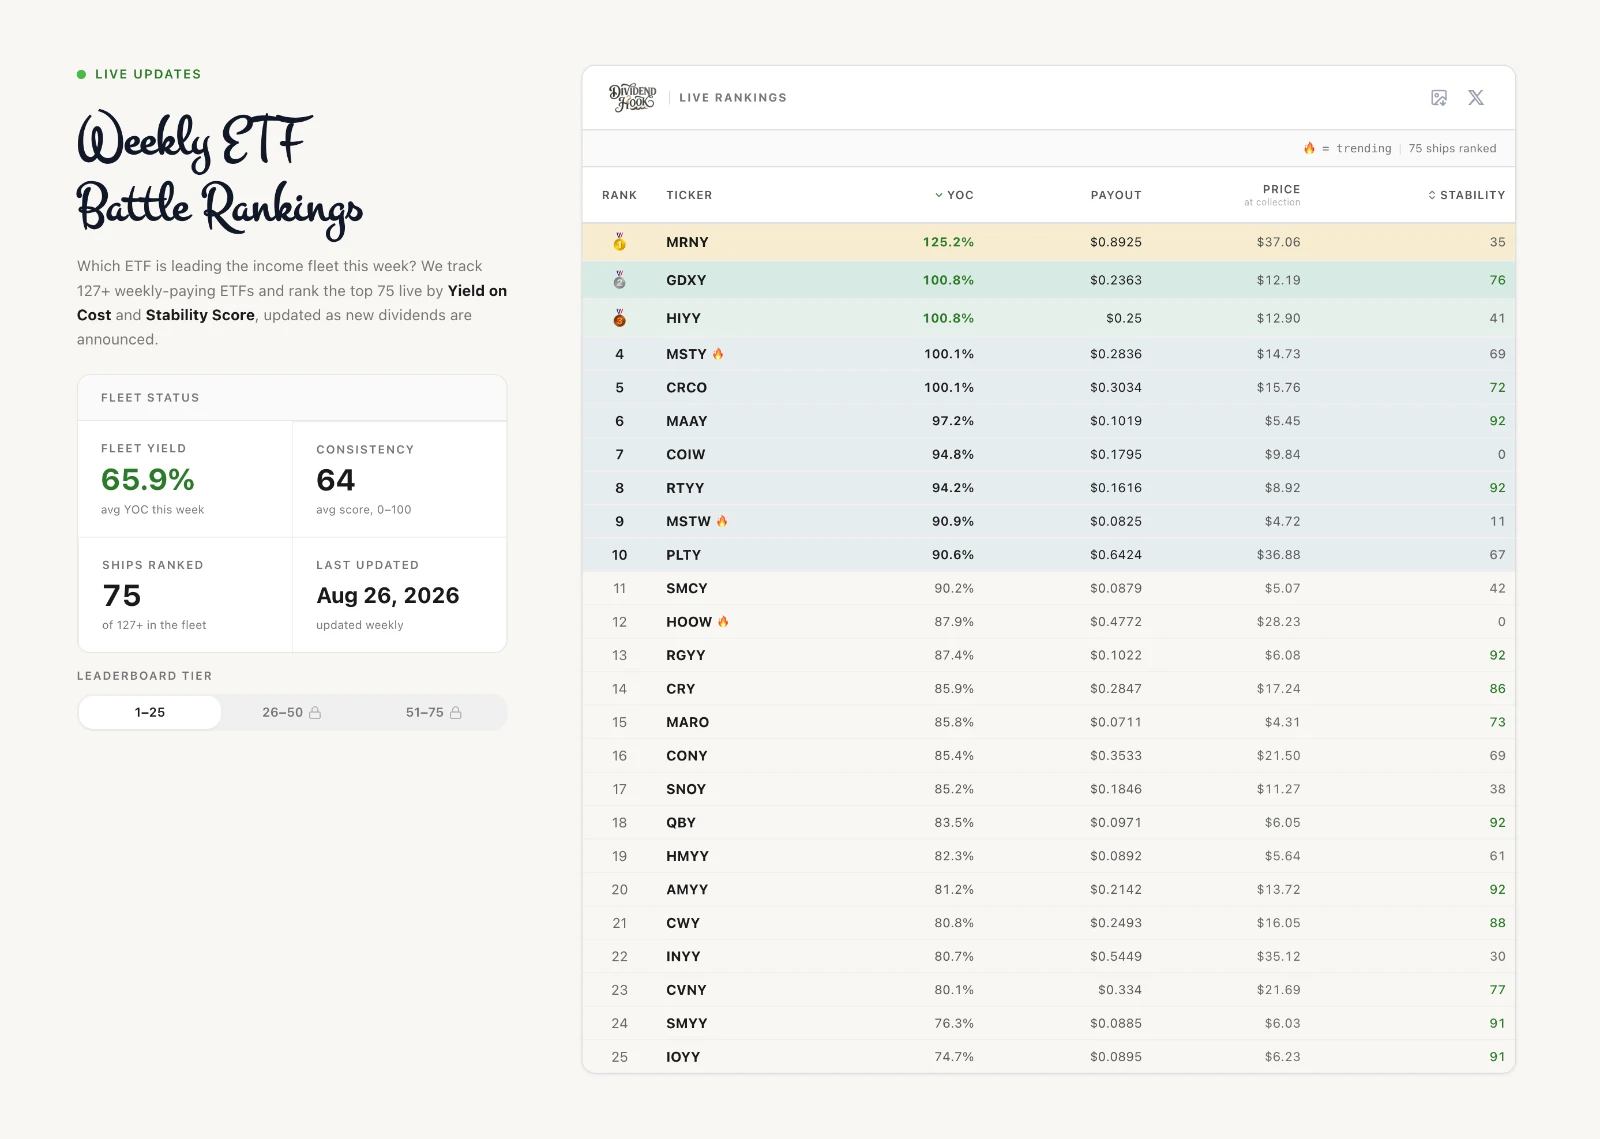
Task: Click the gold medal icon for MRNY
Action: coord(619,242)
